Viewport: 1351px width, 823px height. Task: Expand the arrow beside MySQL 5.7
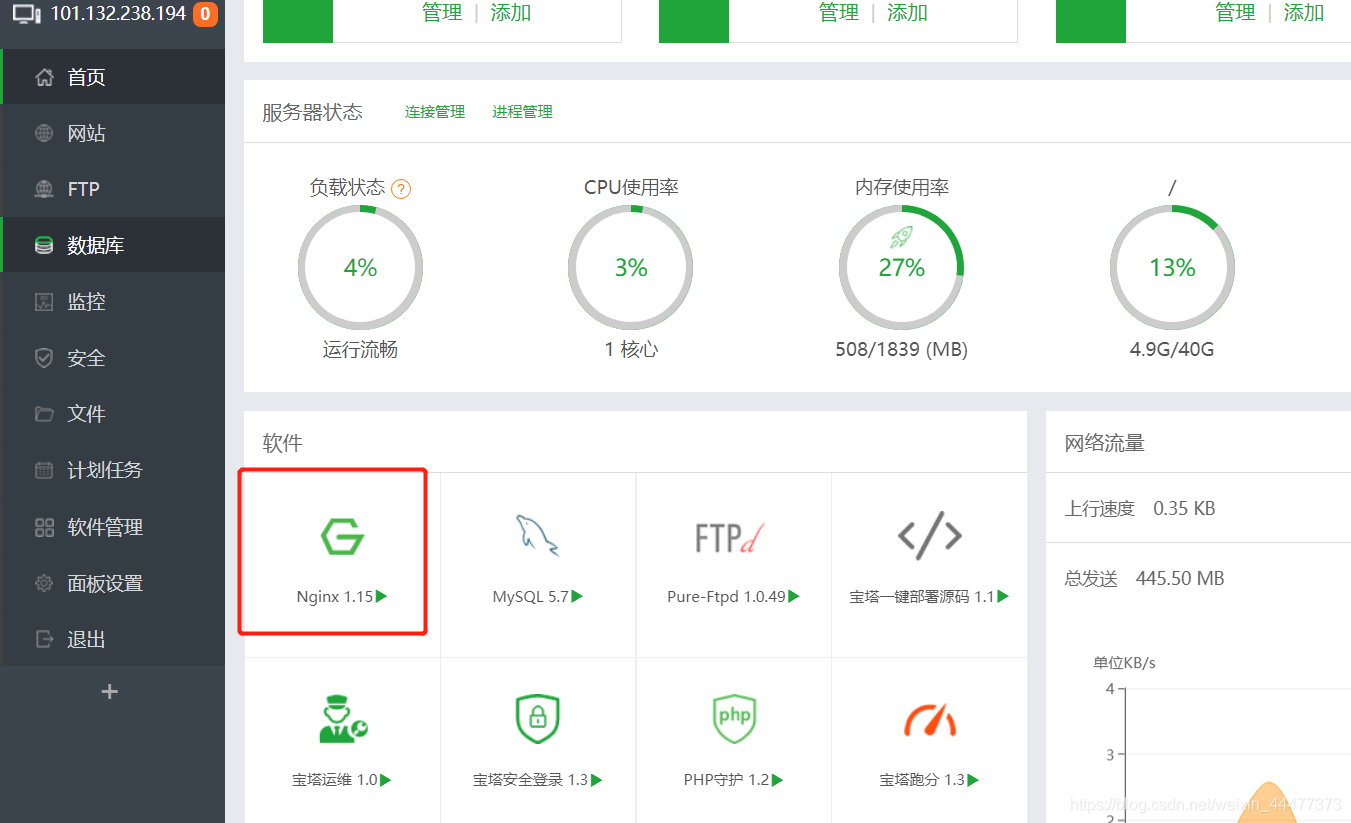point(575,596)
